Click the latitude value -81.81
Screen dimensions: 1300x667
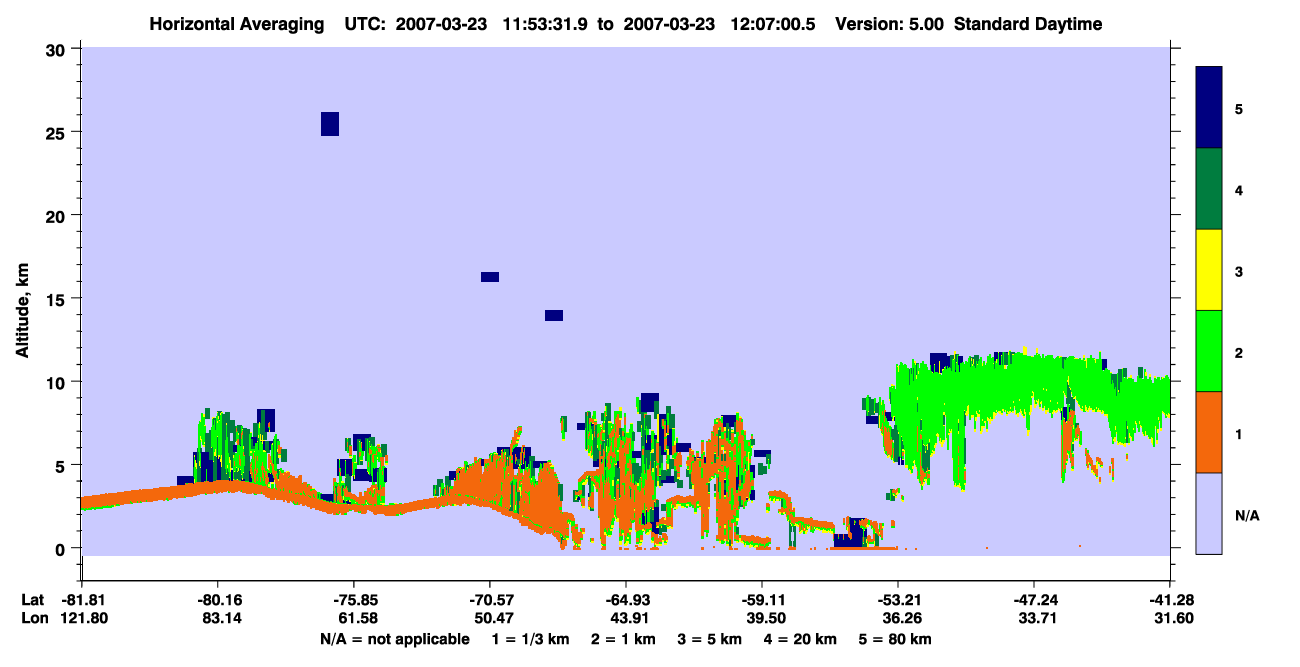point(81,600)
